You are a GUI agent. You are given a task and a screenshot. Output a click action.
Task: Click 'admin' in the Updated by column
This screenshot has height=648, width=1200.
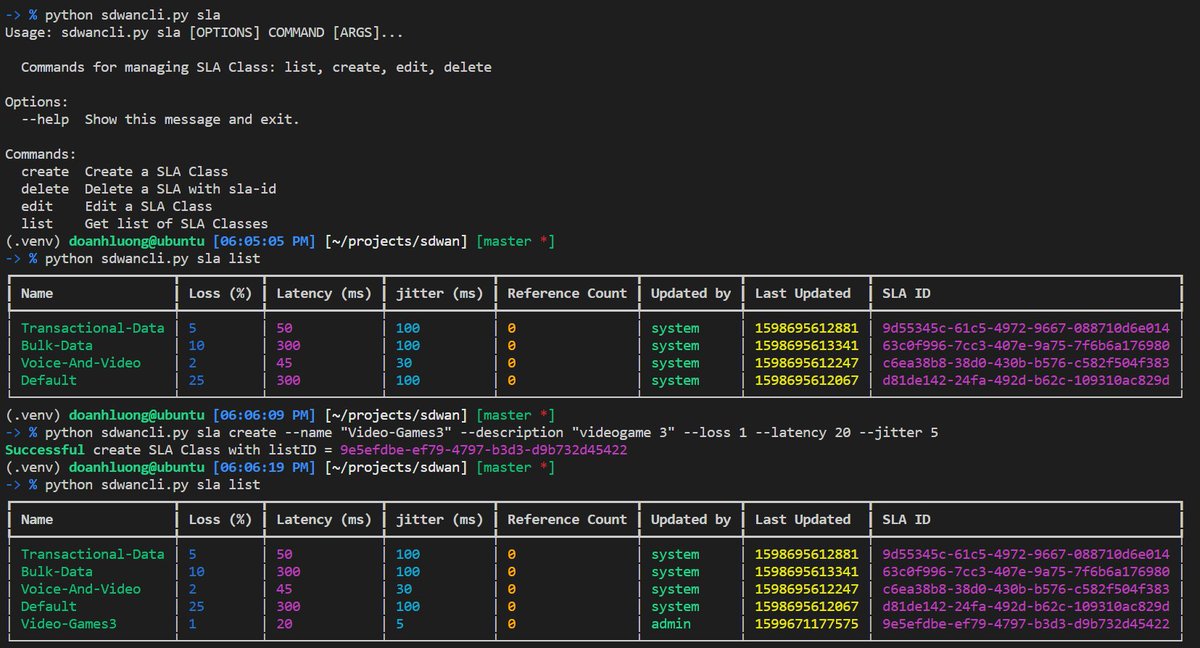click(671, 624)
